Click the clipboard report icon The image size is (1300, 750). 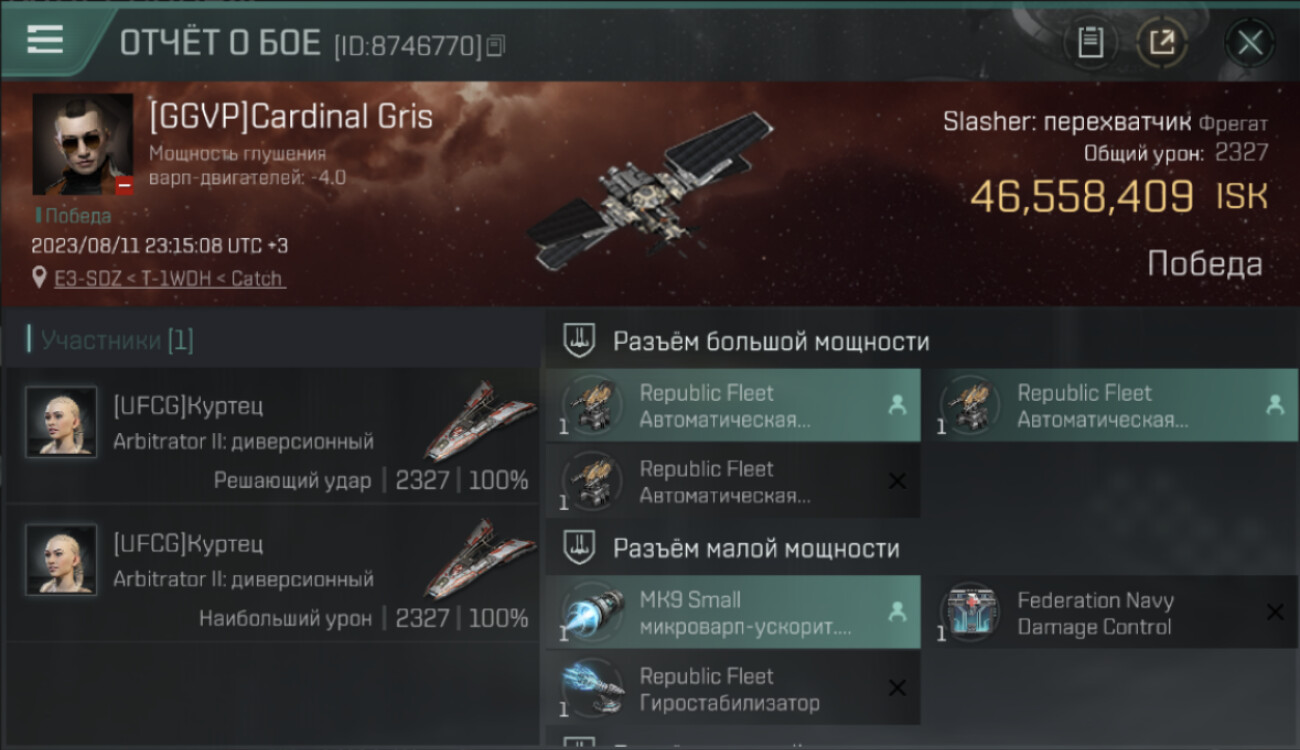[x=1090, y=43]
